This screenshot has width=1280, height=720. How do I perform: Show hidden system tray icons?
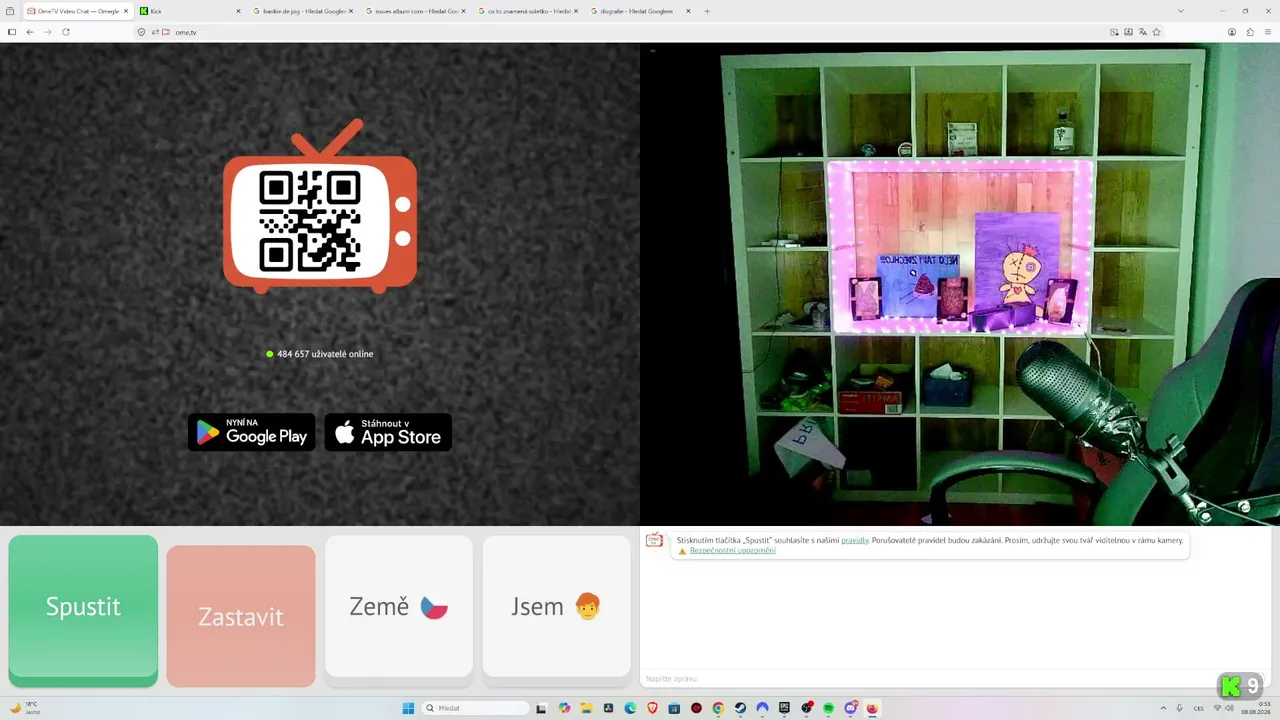pyautogui.click(x=1163, y=708)
